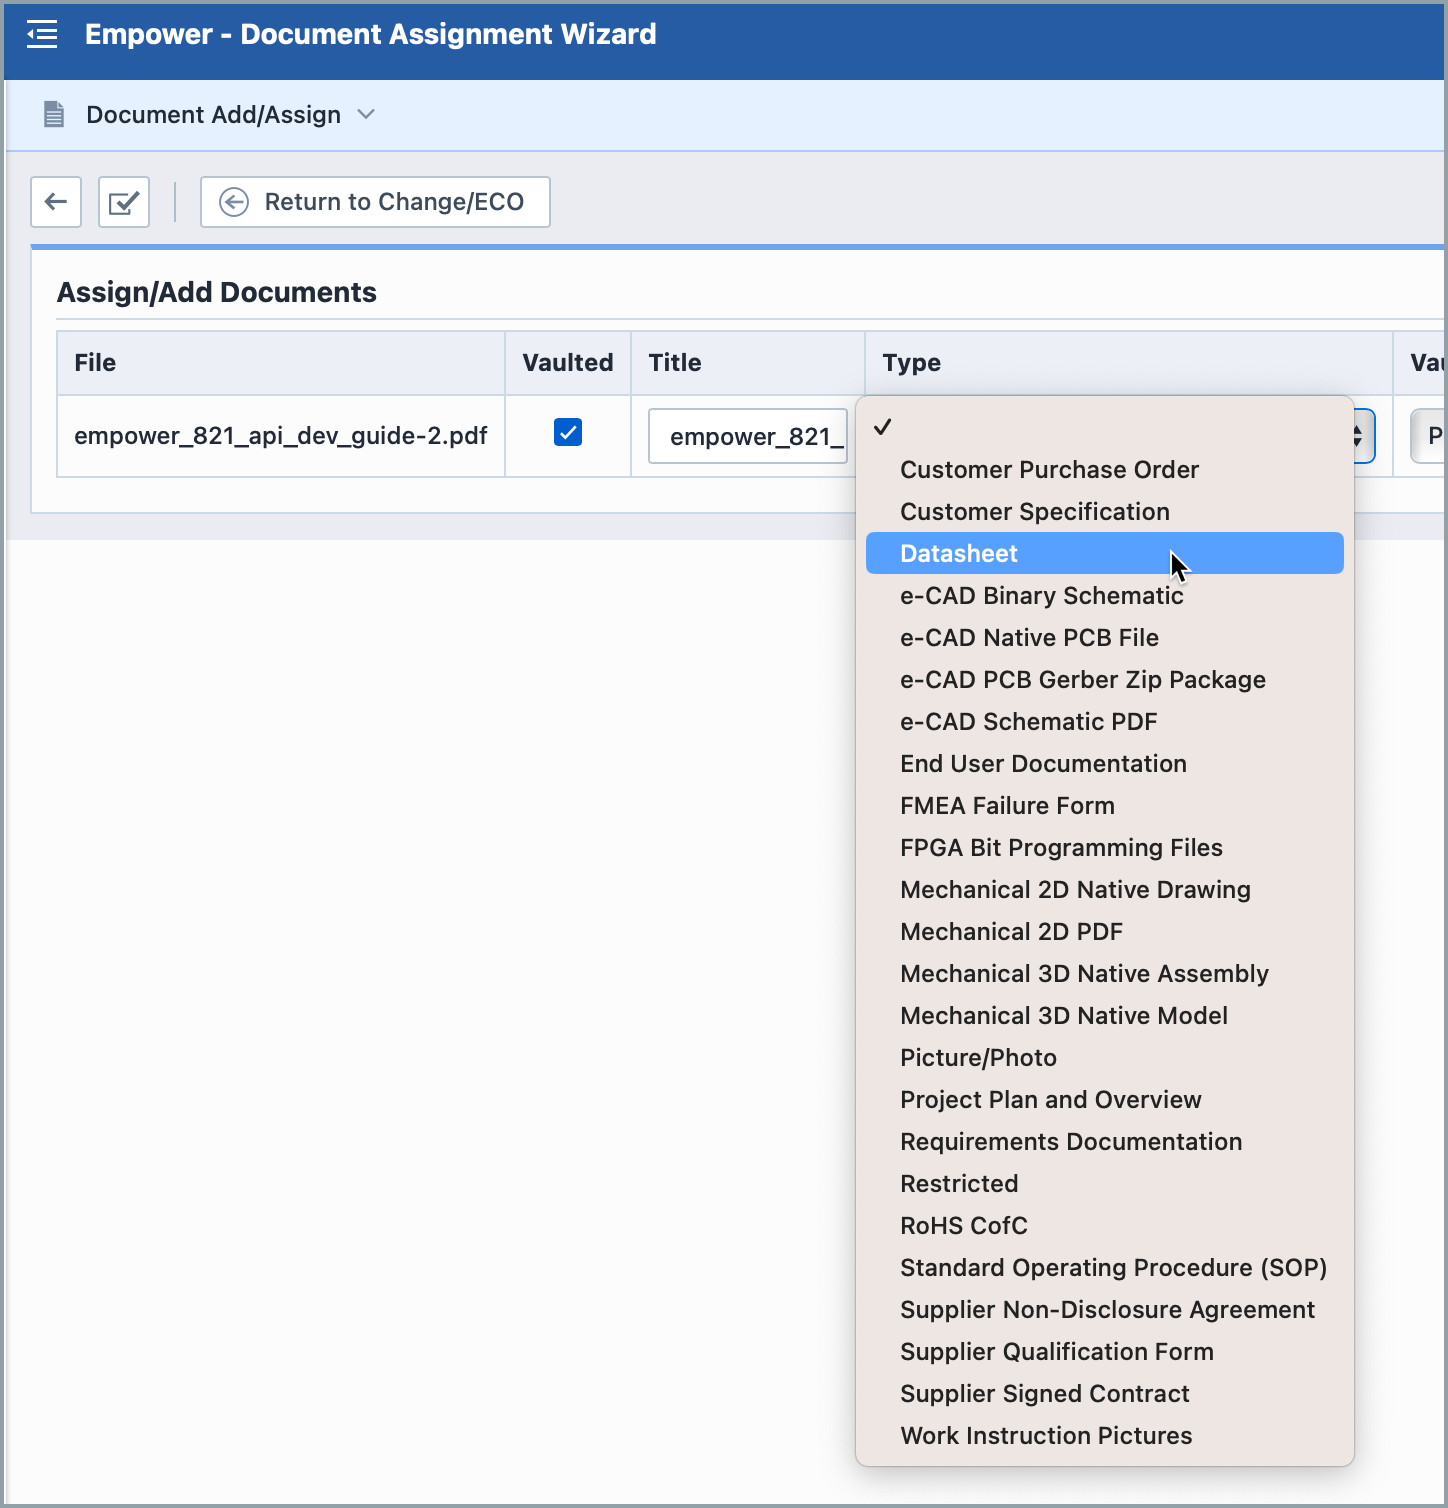1448x1508 pixels.
Task: Select Mechanical 3D Native Assembly type
Action: click(x=1084, y=973)
